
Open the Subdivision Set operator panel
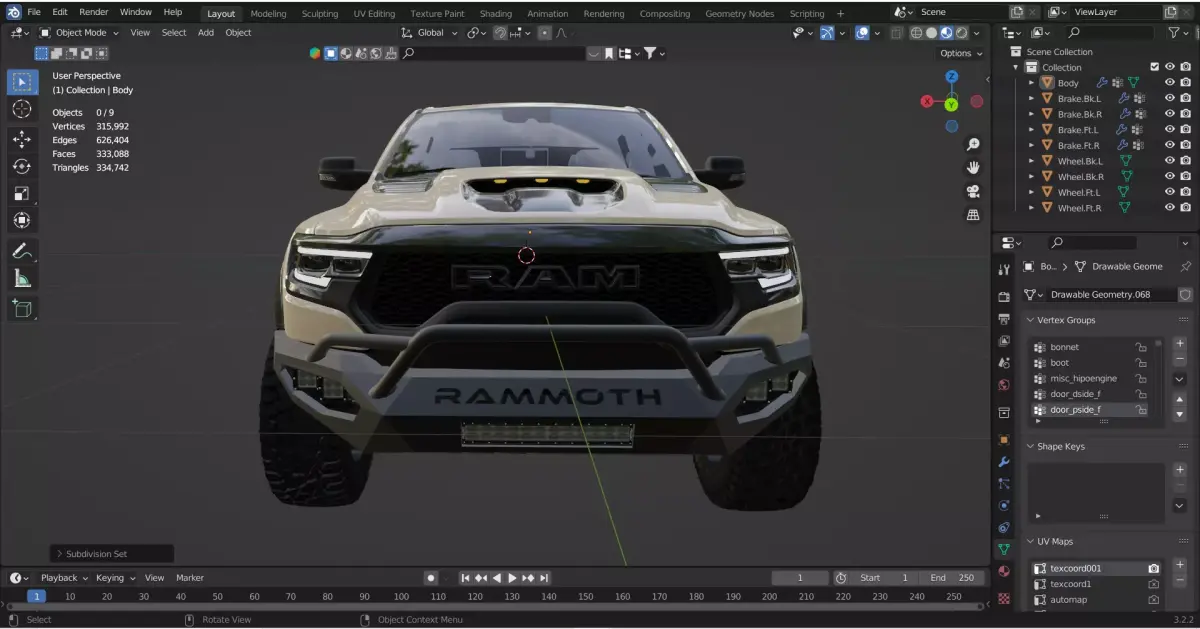pyautogui.click(x=112, y=553)
